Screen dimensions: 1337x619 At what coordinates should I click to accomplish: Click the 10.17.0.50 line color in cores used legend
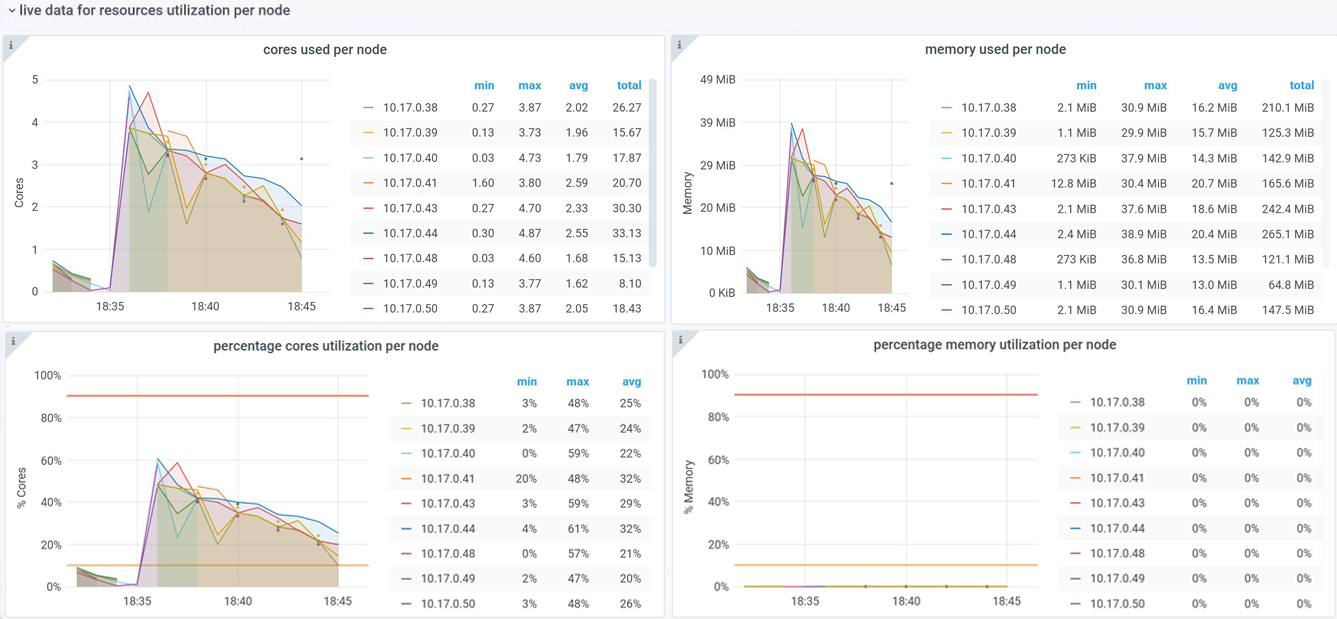coord(369,309)
